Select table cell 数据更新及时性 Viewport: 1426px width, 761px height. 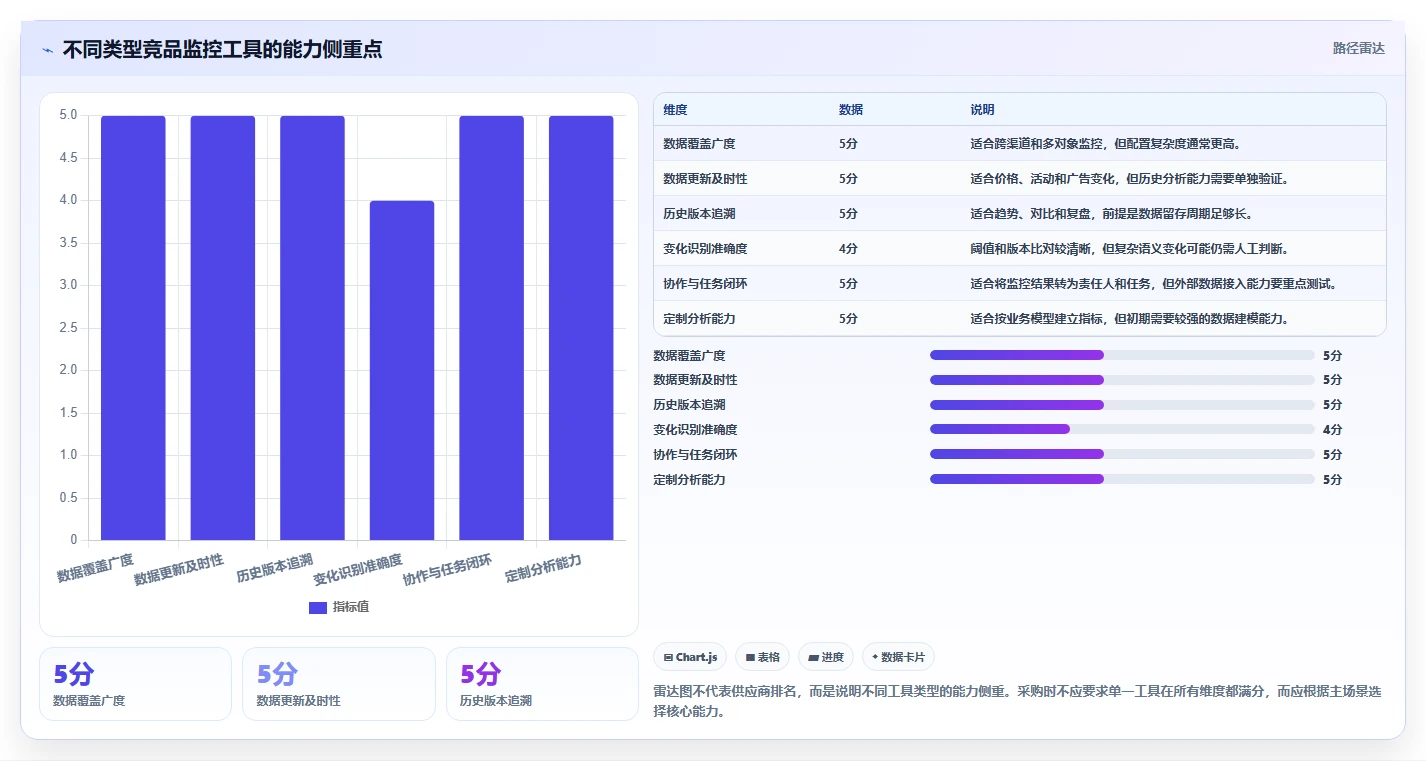(x=705, y=179)
